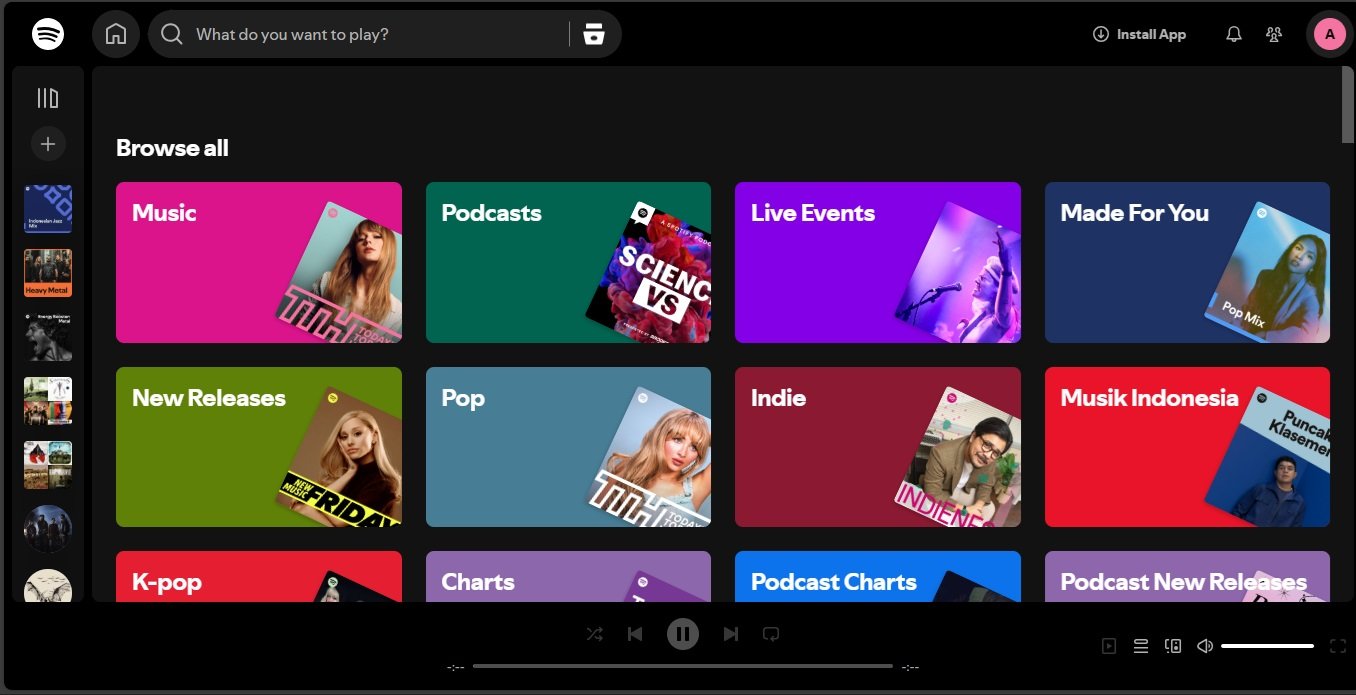Open Connect to a device icon

[x=1173, y=646]
